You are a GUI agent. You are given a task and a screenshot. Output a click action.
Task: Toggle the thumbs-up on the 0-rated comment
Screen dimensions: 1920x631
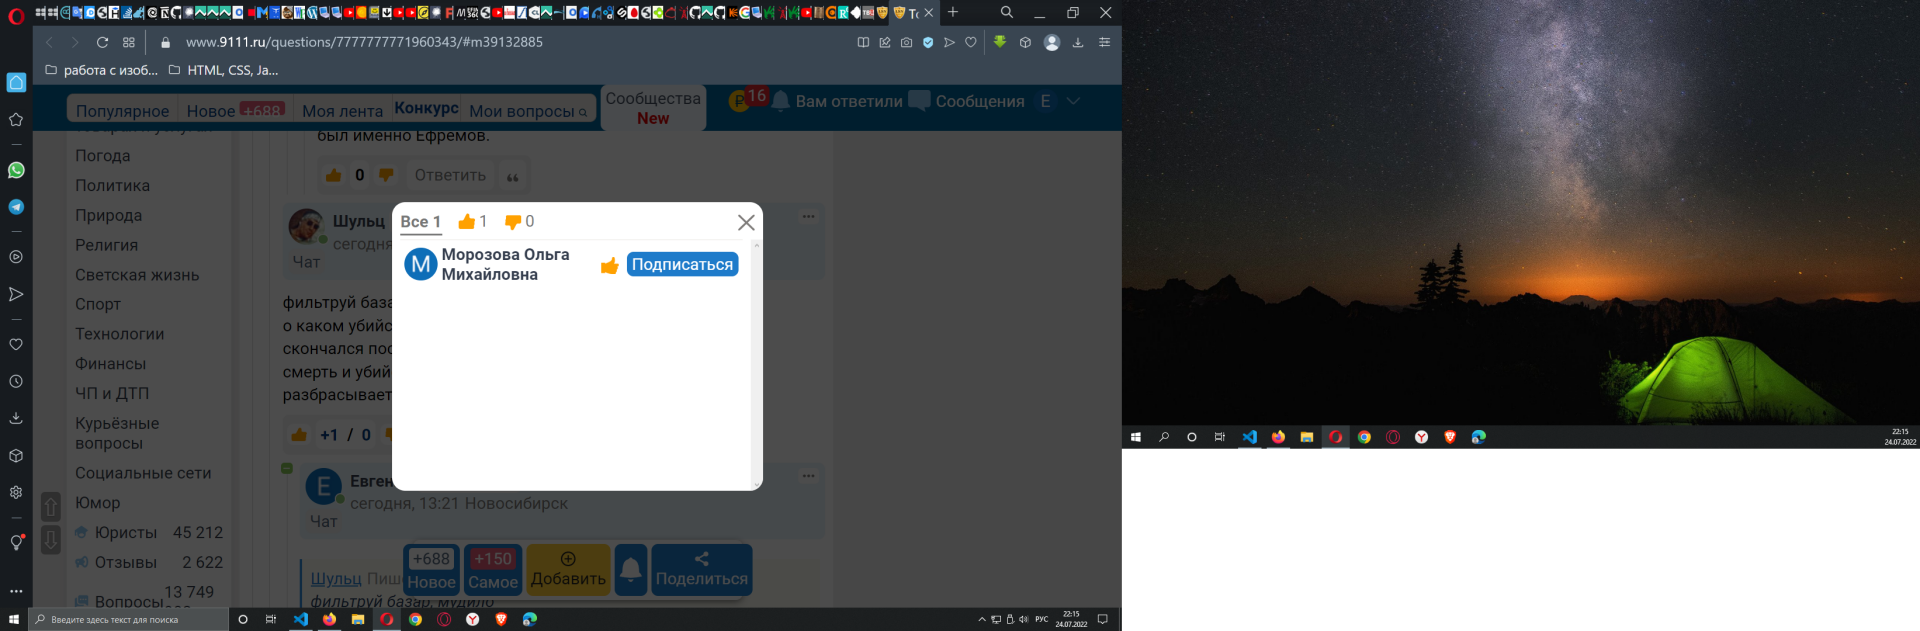[334, 175]
